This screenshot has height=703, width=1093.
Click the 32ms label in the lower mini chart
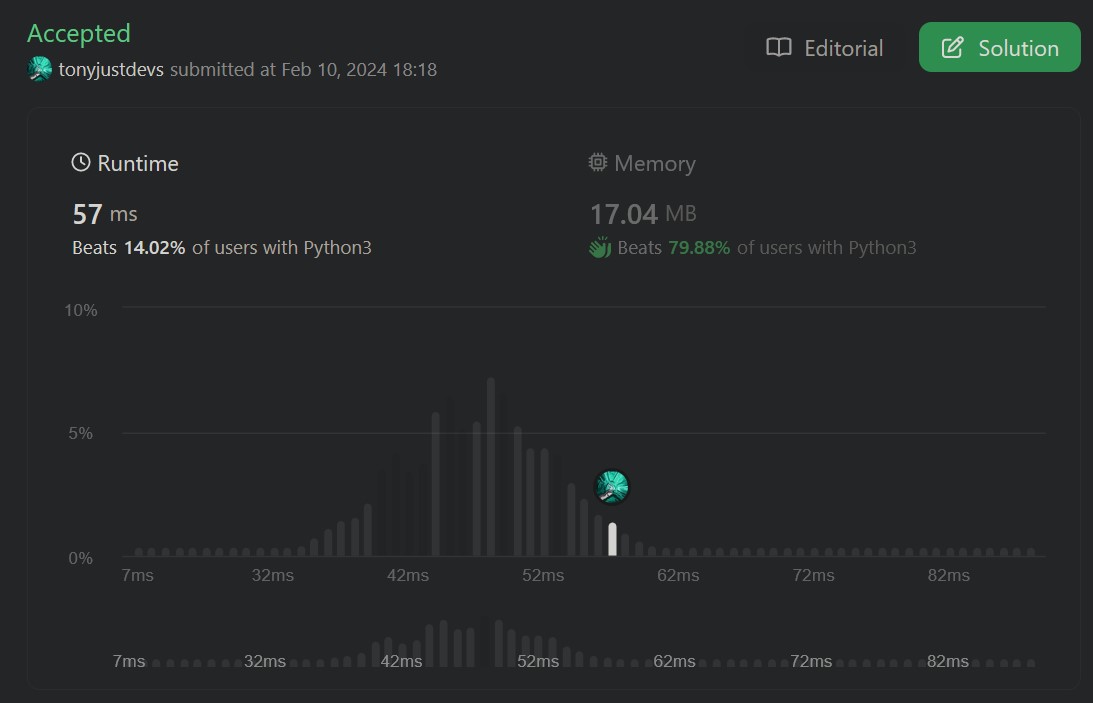pyautogui.click(x=265, y=661)
